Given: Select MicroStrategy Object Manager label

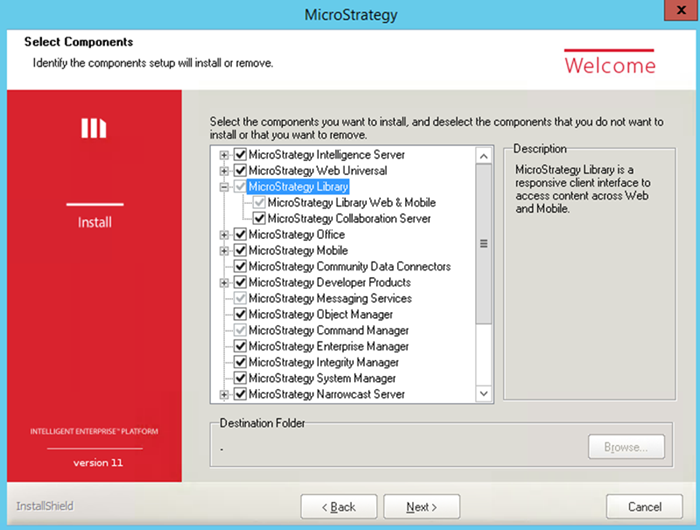Looking at the screenshot, I should coord(321,315).
